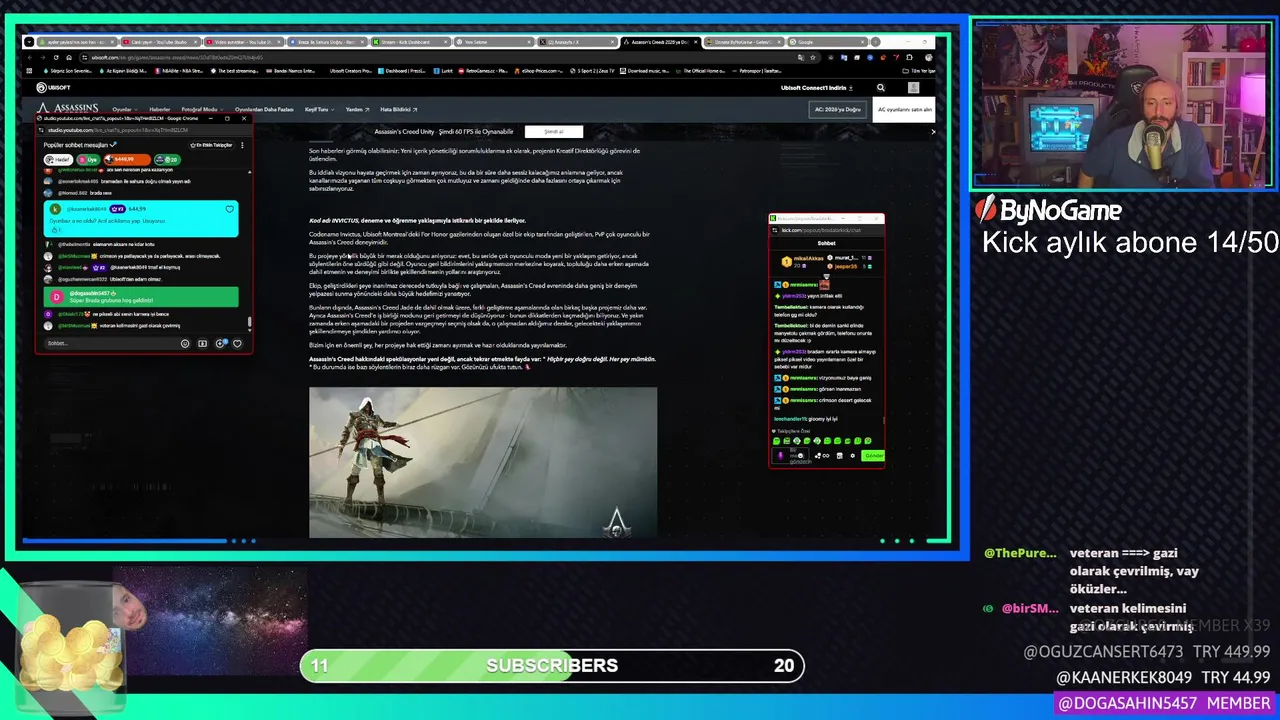1280x720 pixels.
Task: Advance banner with right arrow
Action: [933, 132]
